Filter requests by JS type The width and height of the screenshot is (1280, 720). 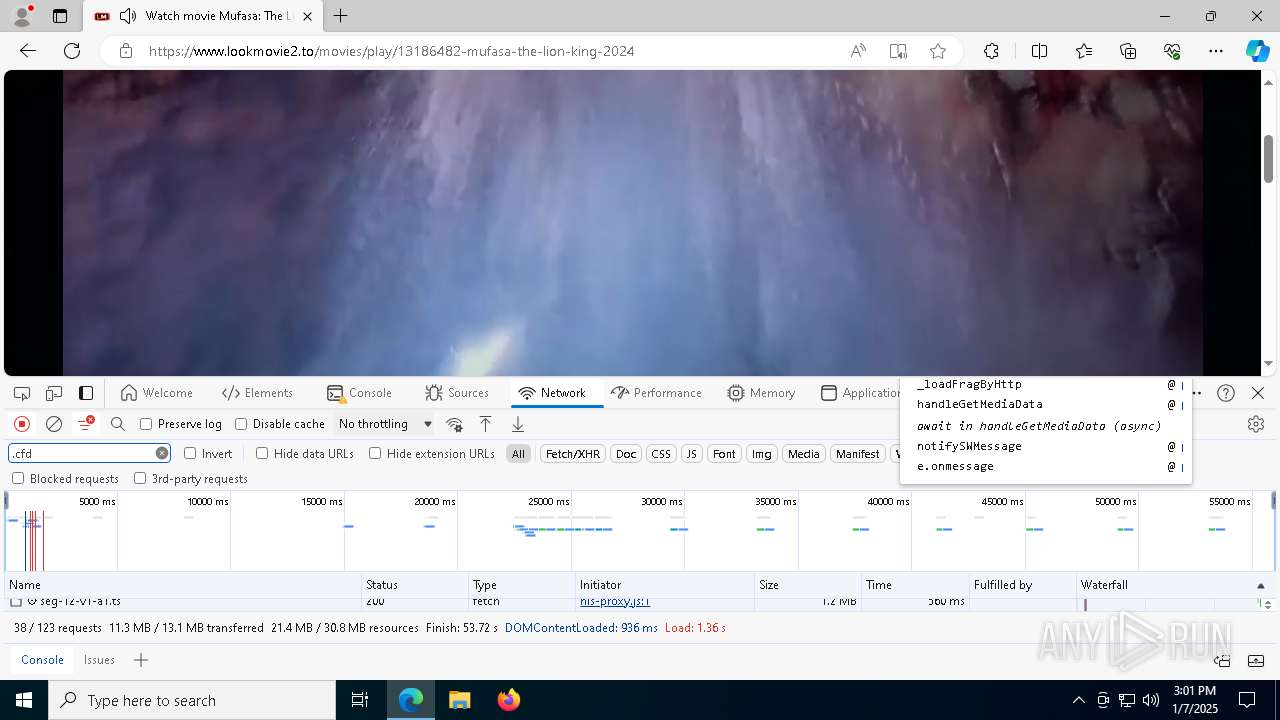pyautogui.click(x=691, y=454)
